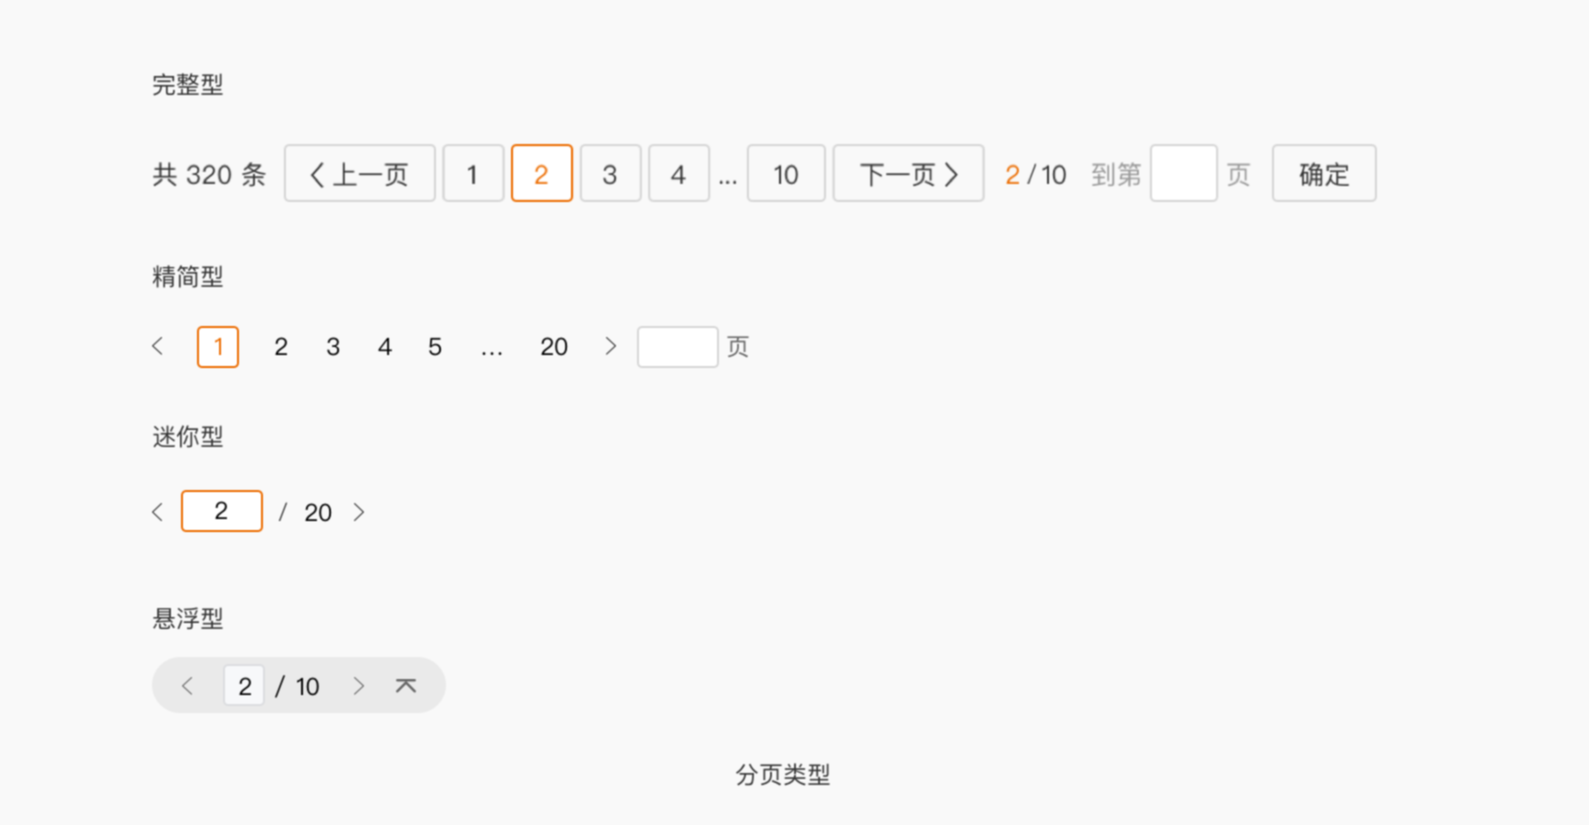
Task: Click previous arrow in 悬浮型 floating pager
Action: (187, 686)
